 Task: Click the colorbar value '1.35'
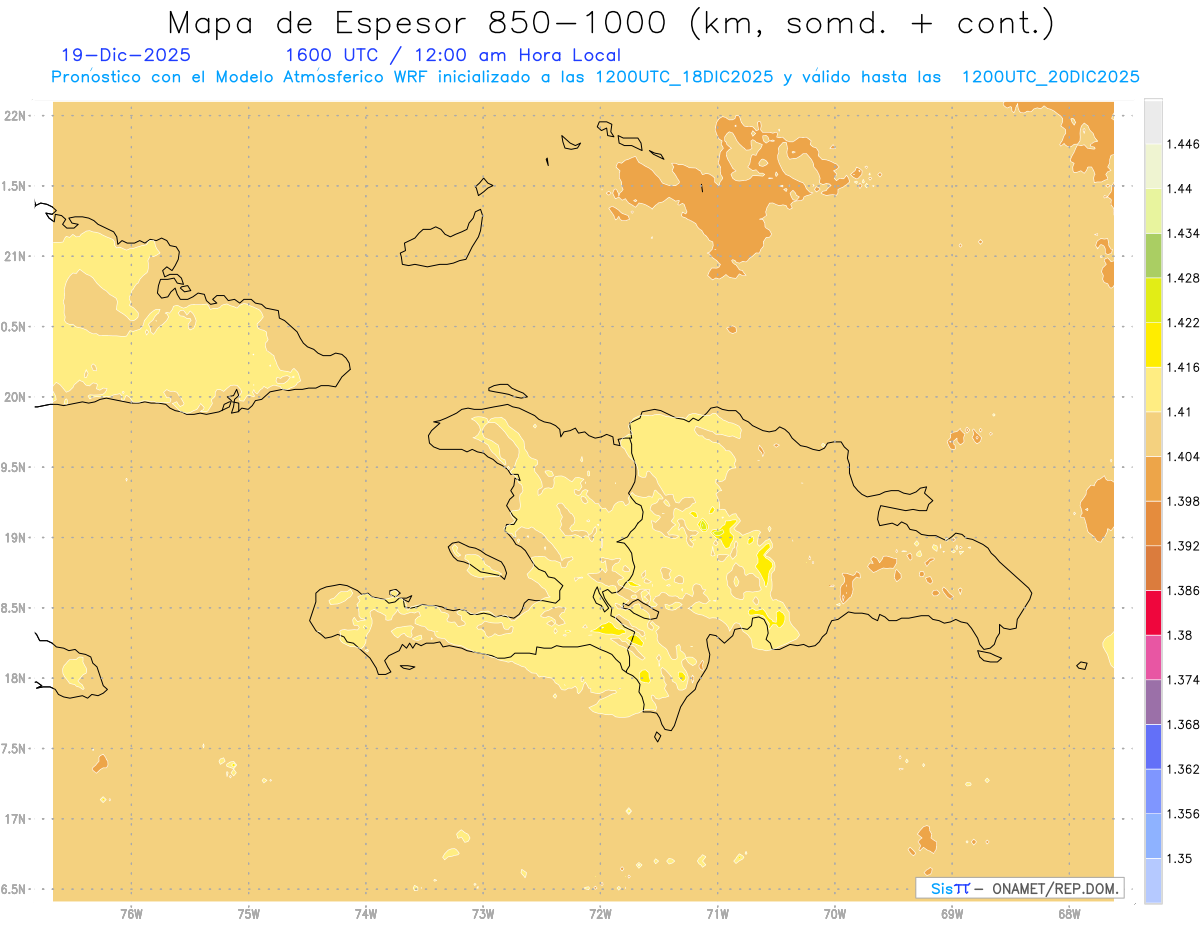pyautogui.click(x=1180, y=858)
